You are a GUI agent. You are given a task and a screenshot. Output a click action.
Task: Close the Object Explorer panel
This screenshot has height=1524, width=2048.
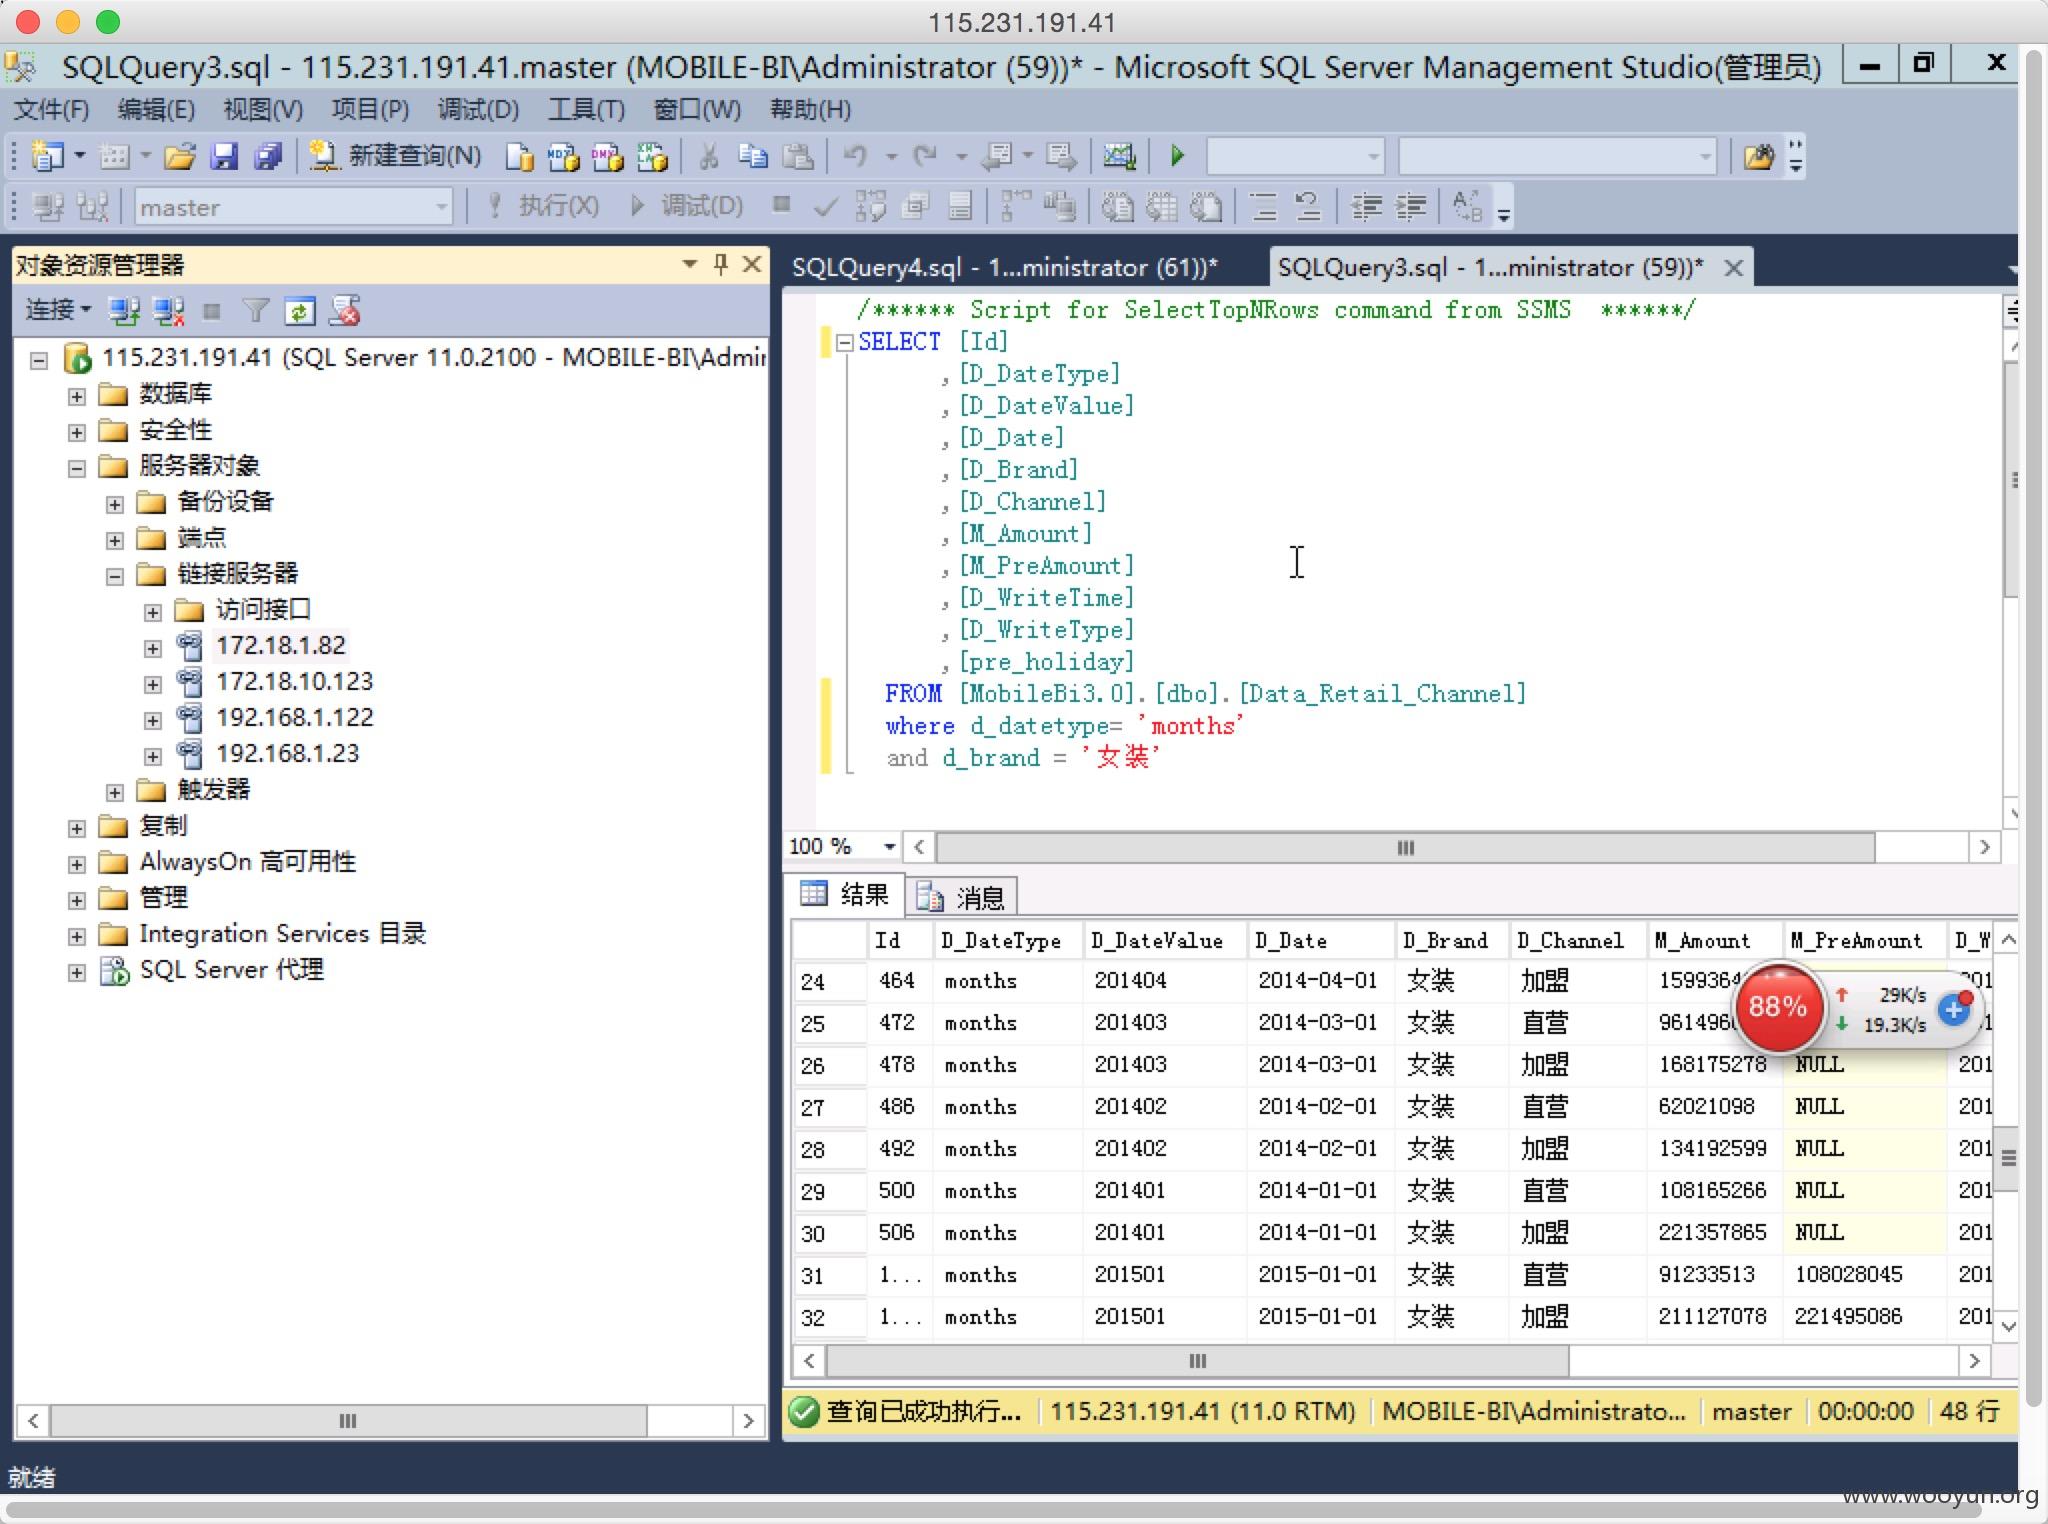click(752, 265)
